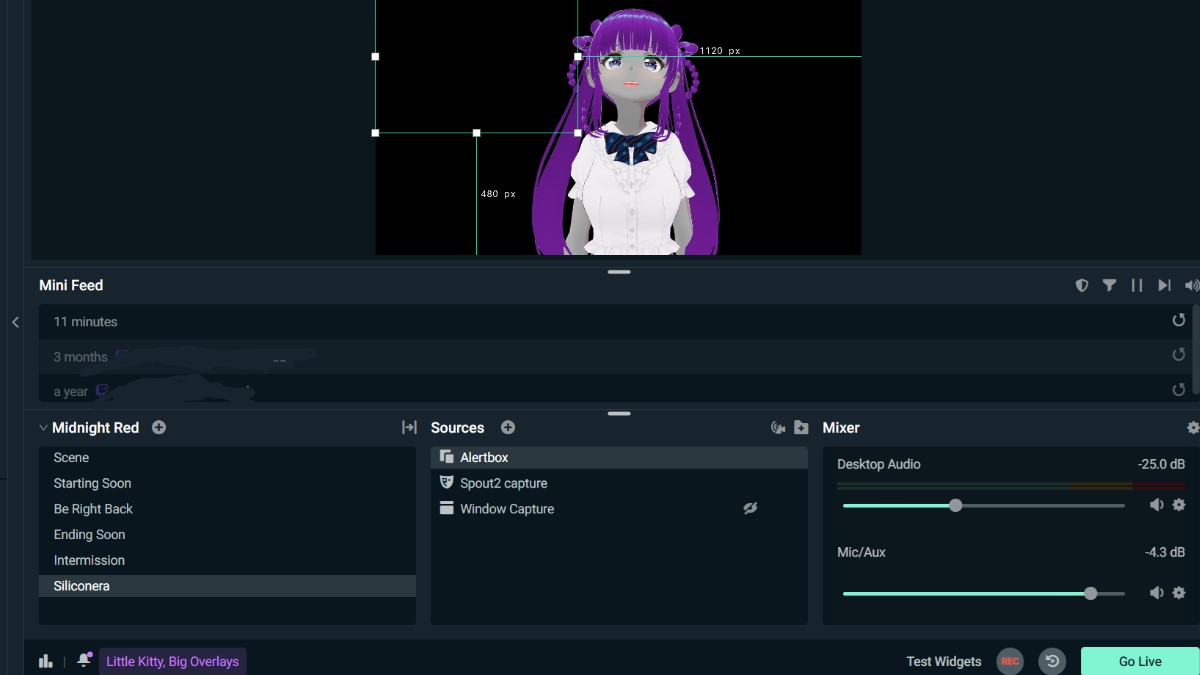Open Mixer settings gear in panel header
The height and width of the screenshot is (675, 1200).
(x=1192, y=427)
